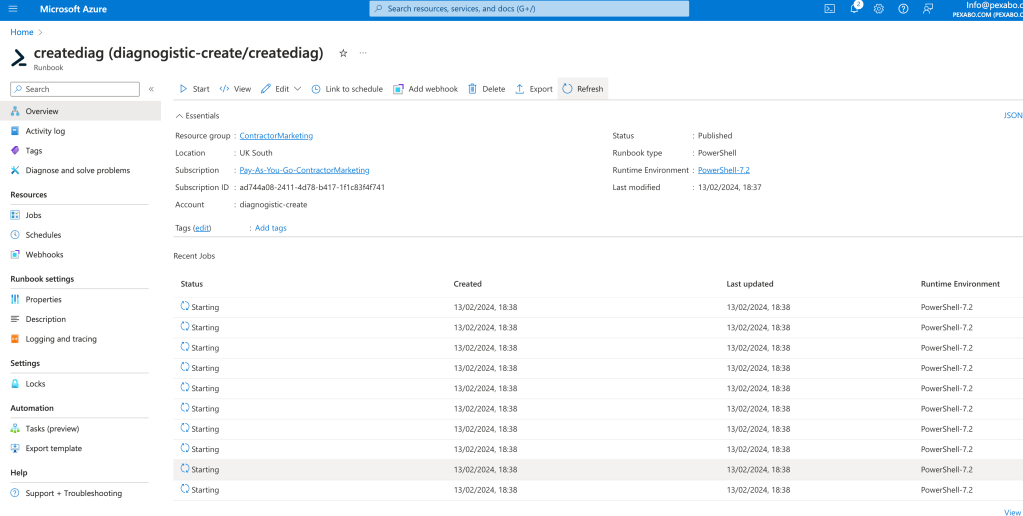Open Cloud Shell from the top bar

point(829,9)
